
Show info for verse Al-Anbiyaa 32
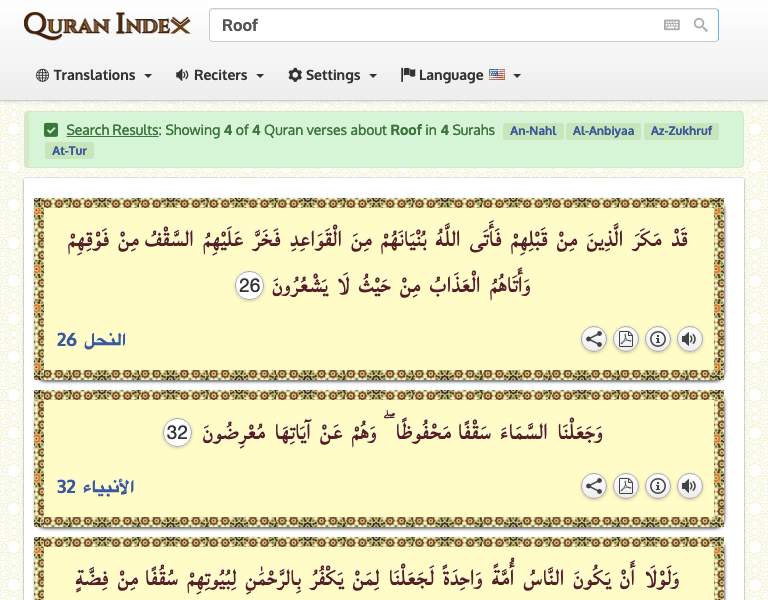[x=658, y=486]
